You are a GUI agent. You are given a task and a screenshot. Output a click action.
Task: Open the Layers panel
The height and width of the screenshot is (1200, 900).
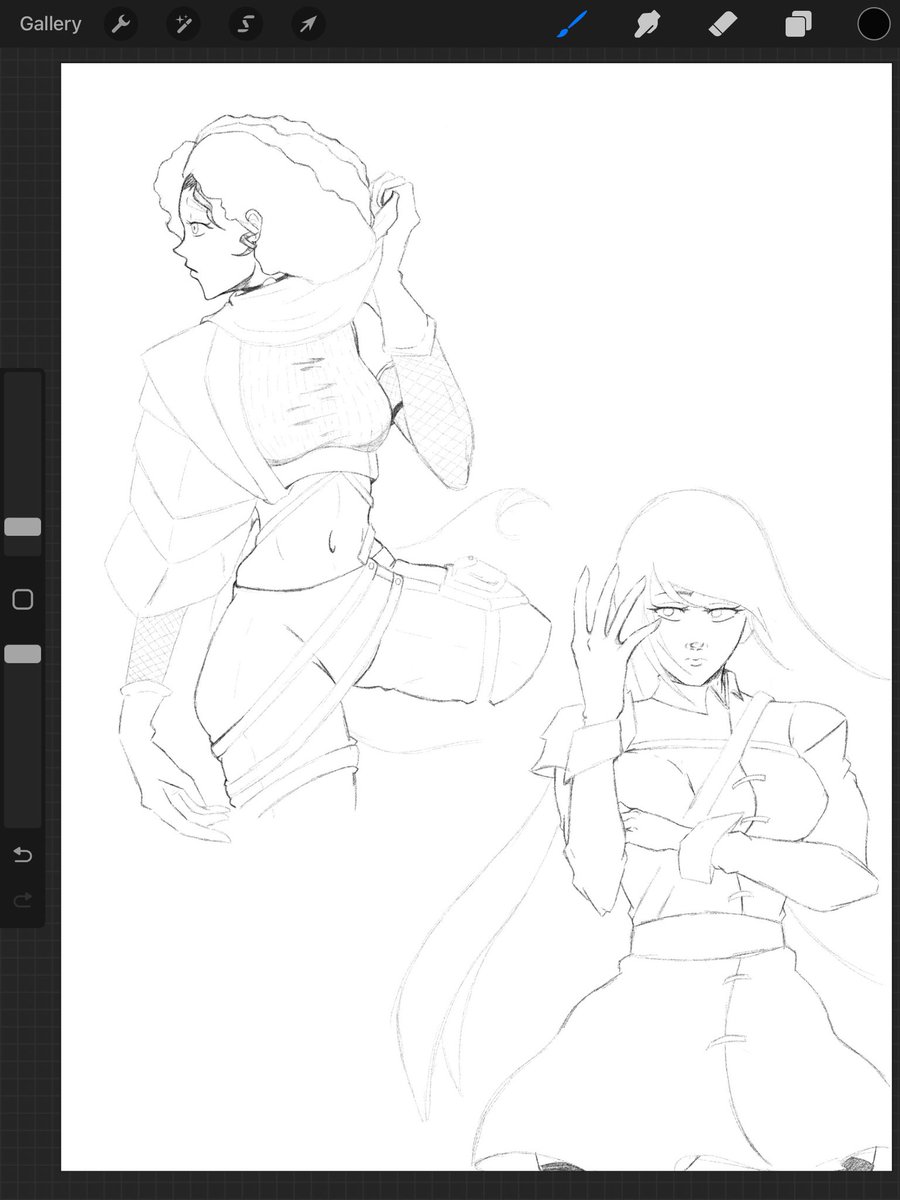[x=798, y=24]
